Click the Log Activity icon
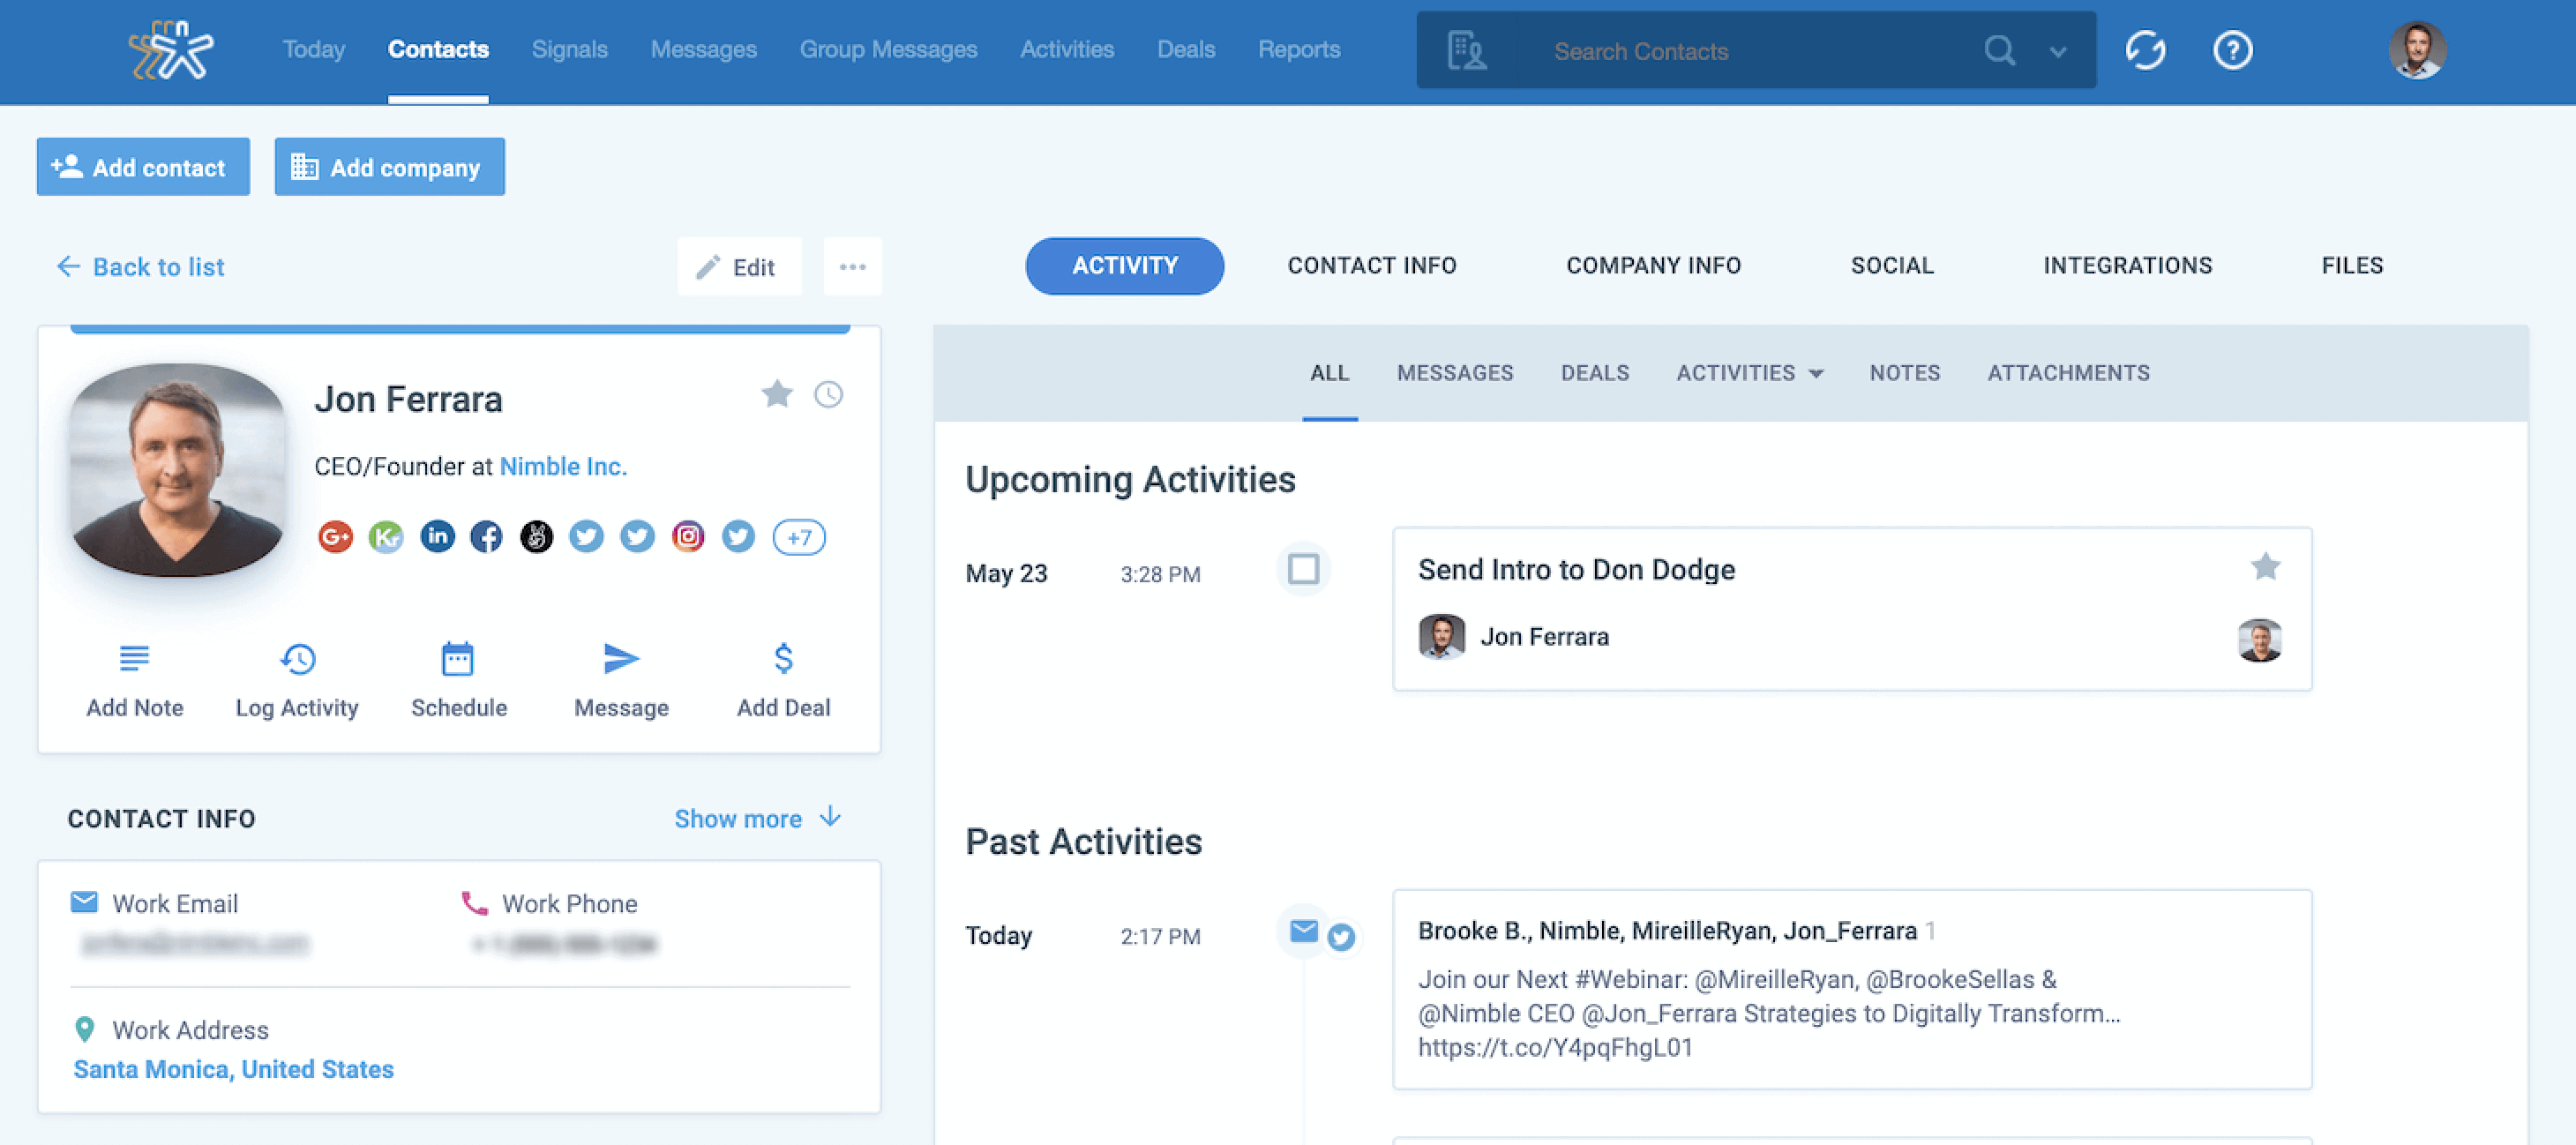 pos(297,658)
